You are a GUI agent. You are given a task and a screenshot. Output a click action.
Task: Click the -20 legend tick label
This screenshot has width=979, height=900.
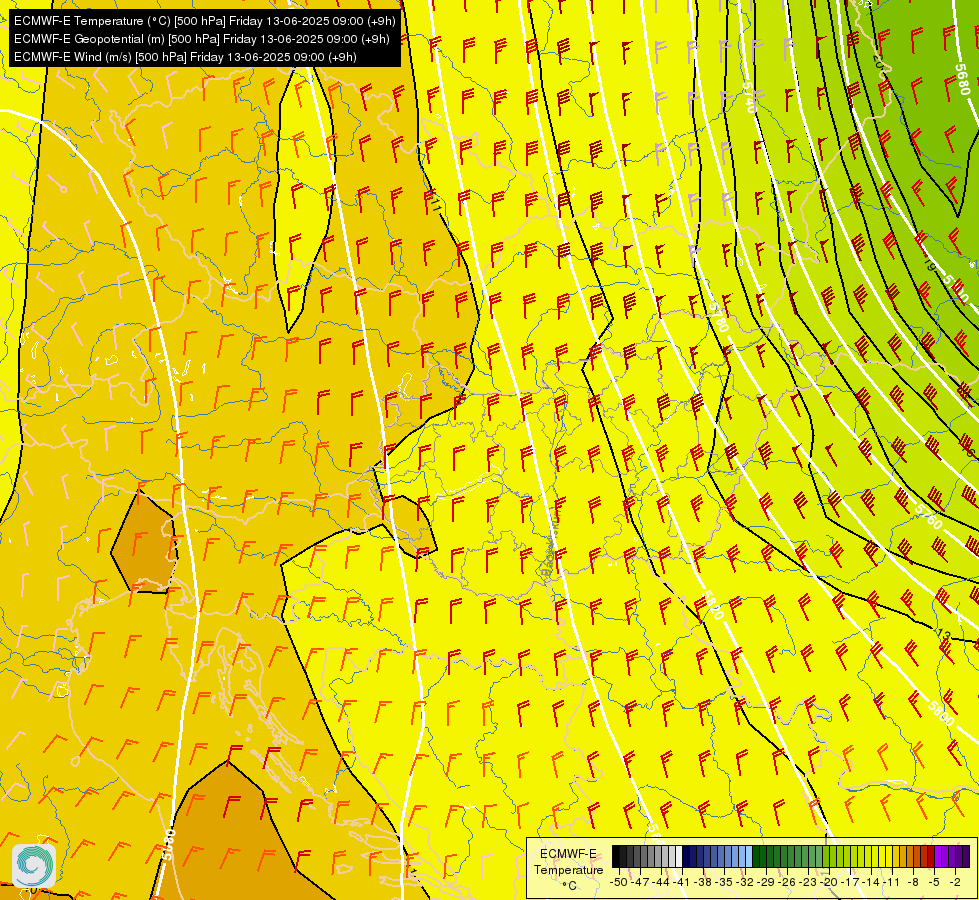point(829,882)
